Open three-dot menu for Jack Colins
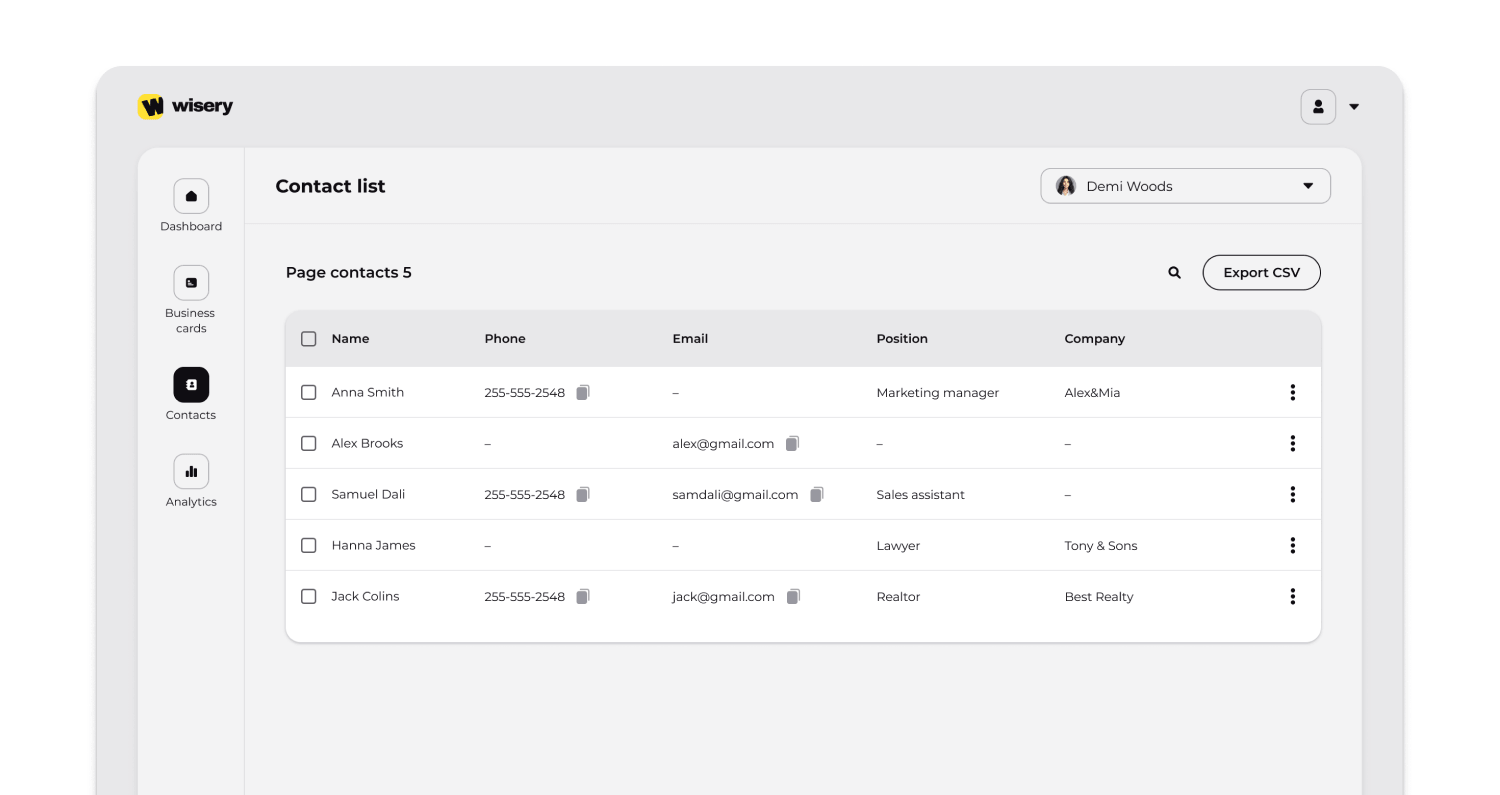This screenshot has height=795, width=1500. click(1292, 596)
